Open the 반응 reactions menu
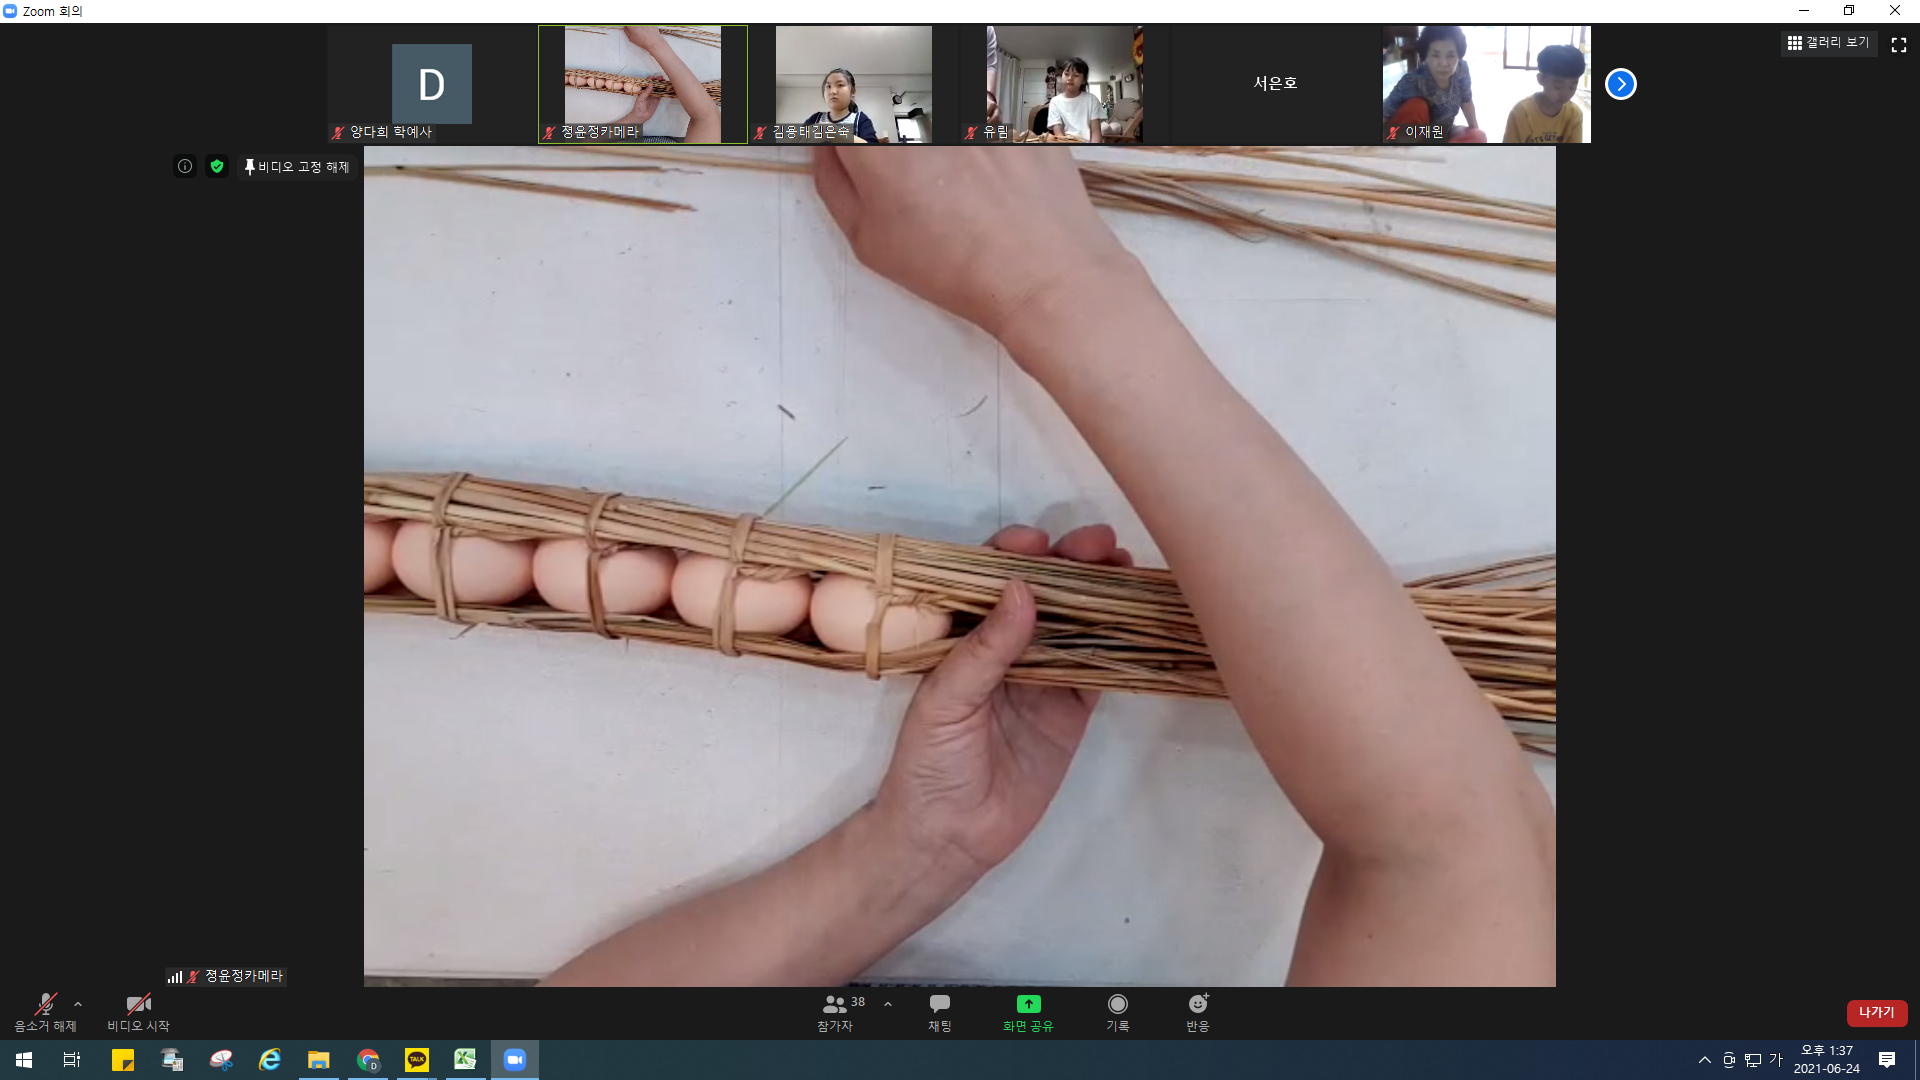Screen dimensions: 1920x1080 pos(1198,1012)
